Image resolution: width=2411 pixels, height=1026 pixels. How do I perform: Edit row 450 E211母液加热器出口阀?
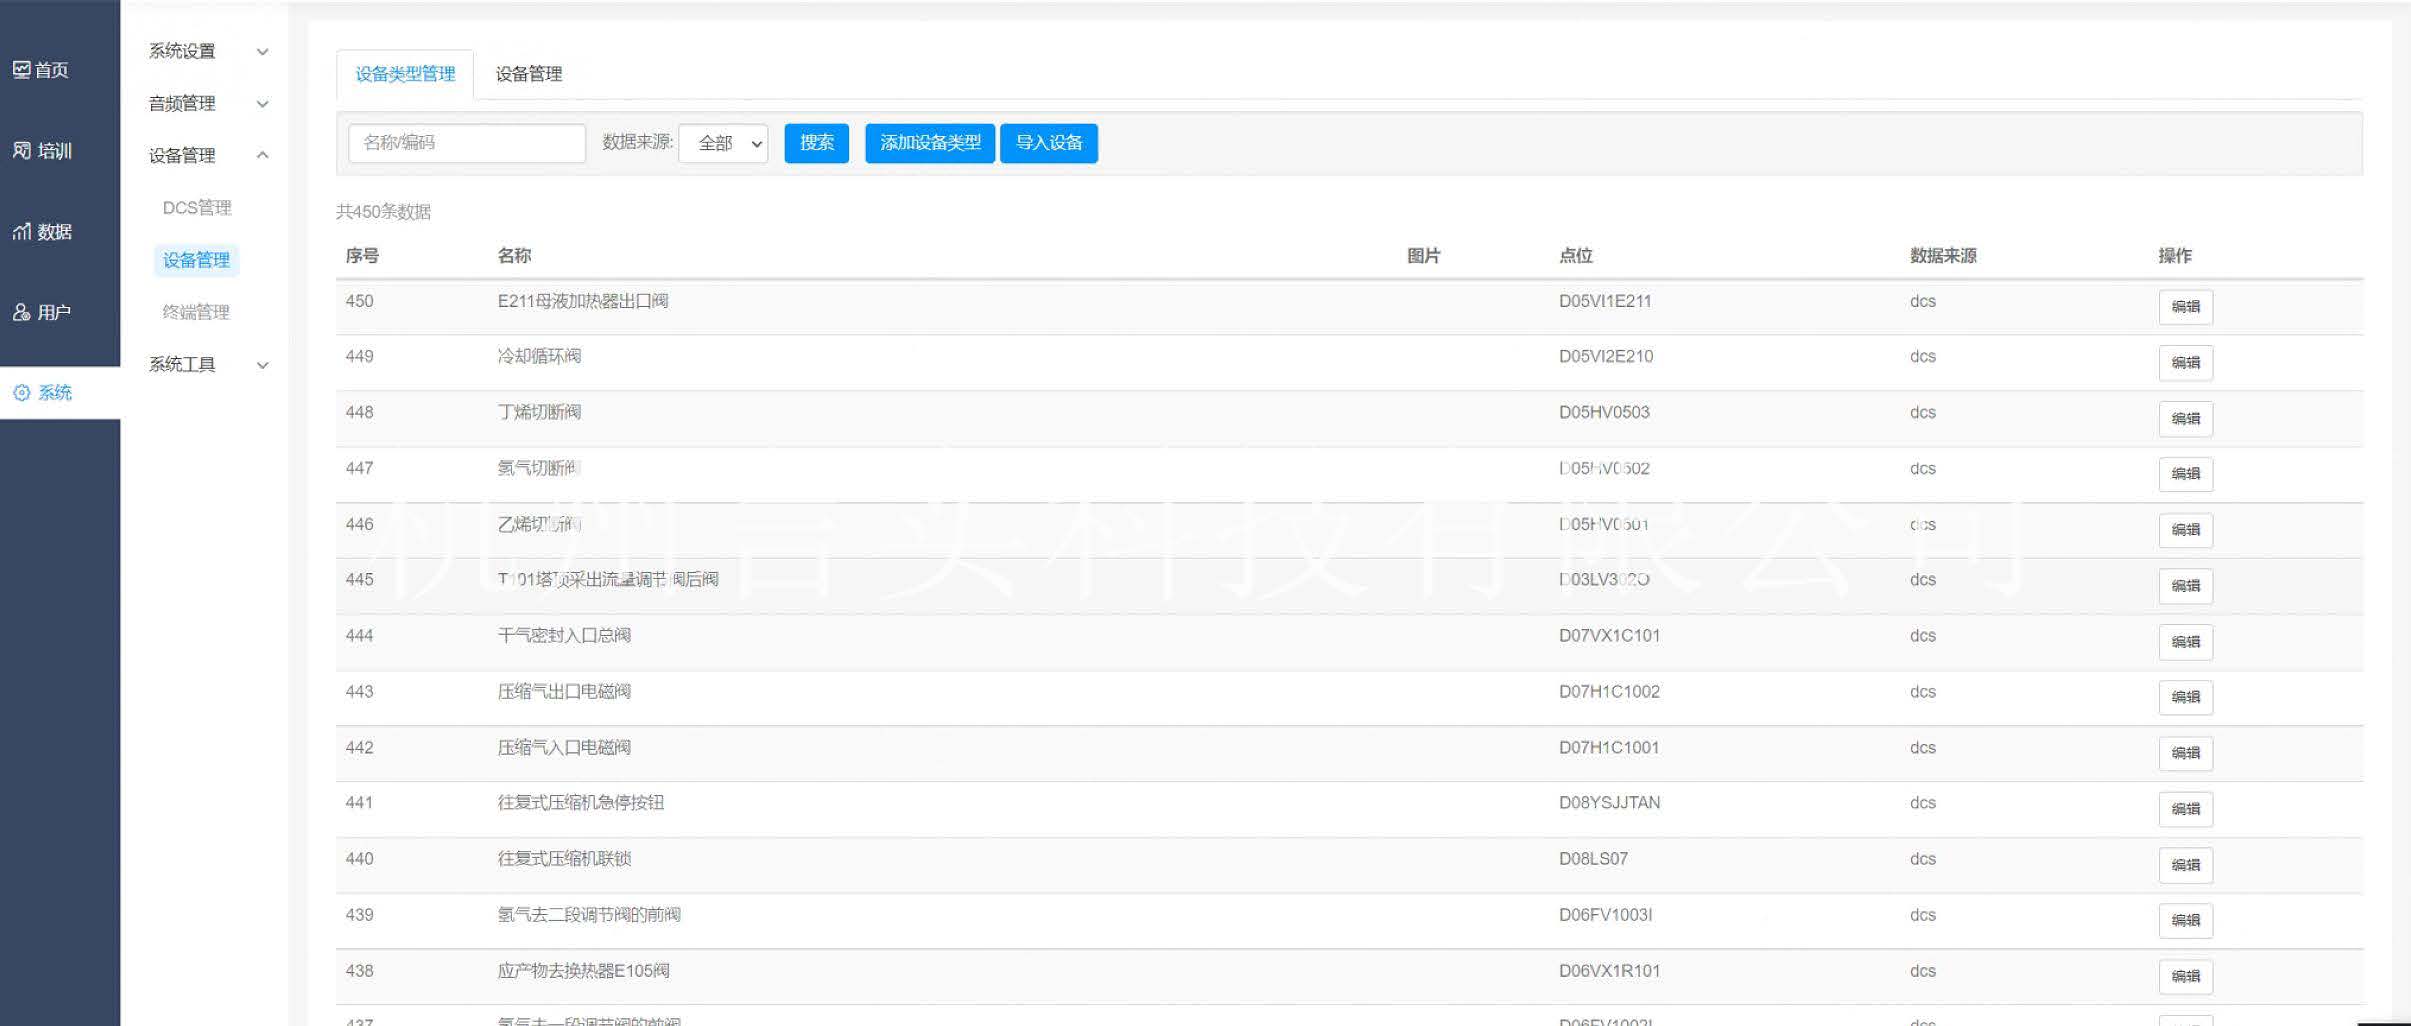(2185, 307)
